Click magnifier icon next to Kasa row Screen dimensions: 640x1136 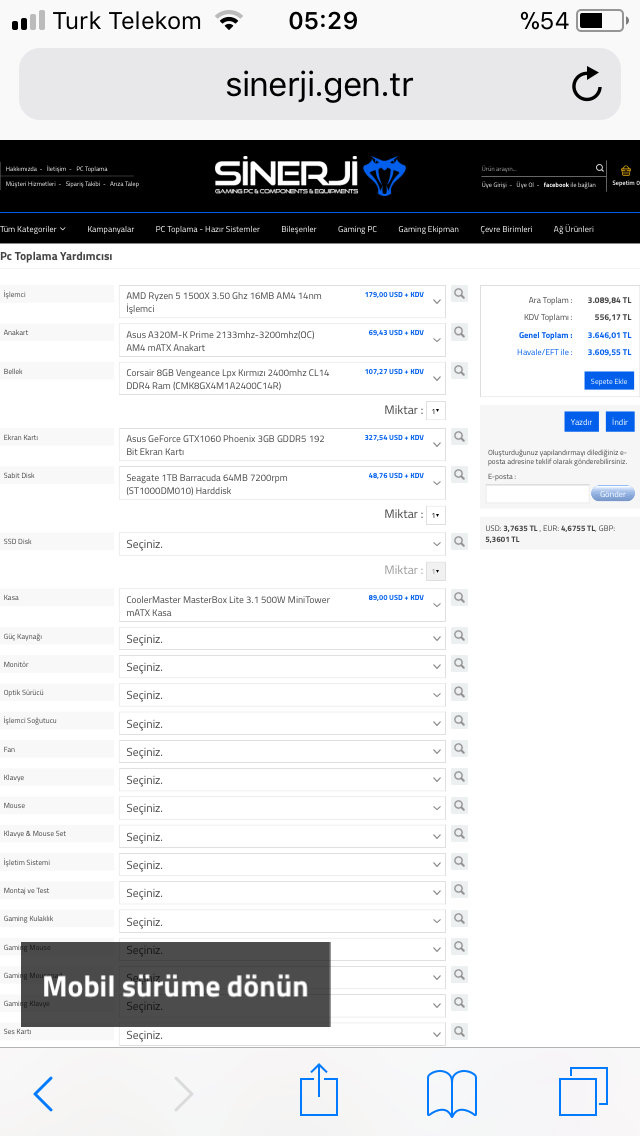pos(460,598)
